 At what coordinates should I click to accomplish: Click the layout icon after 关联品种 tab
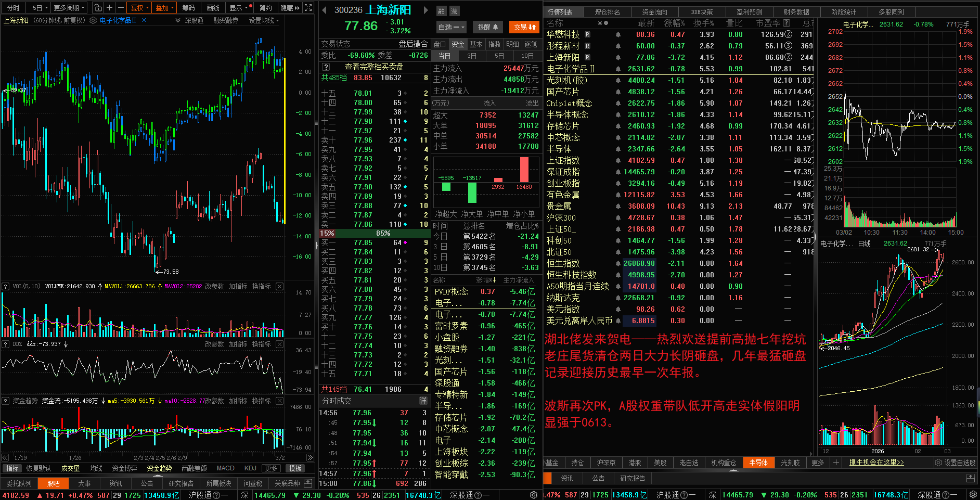[308, 483]
